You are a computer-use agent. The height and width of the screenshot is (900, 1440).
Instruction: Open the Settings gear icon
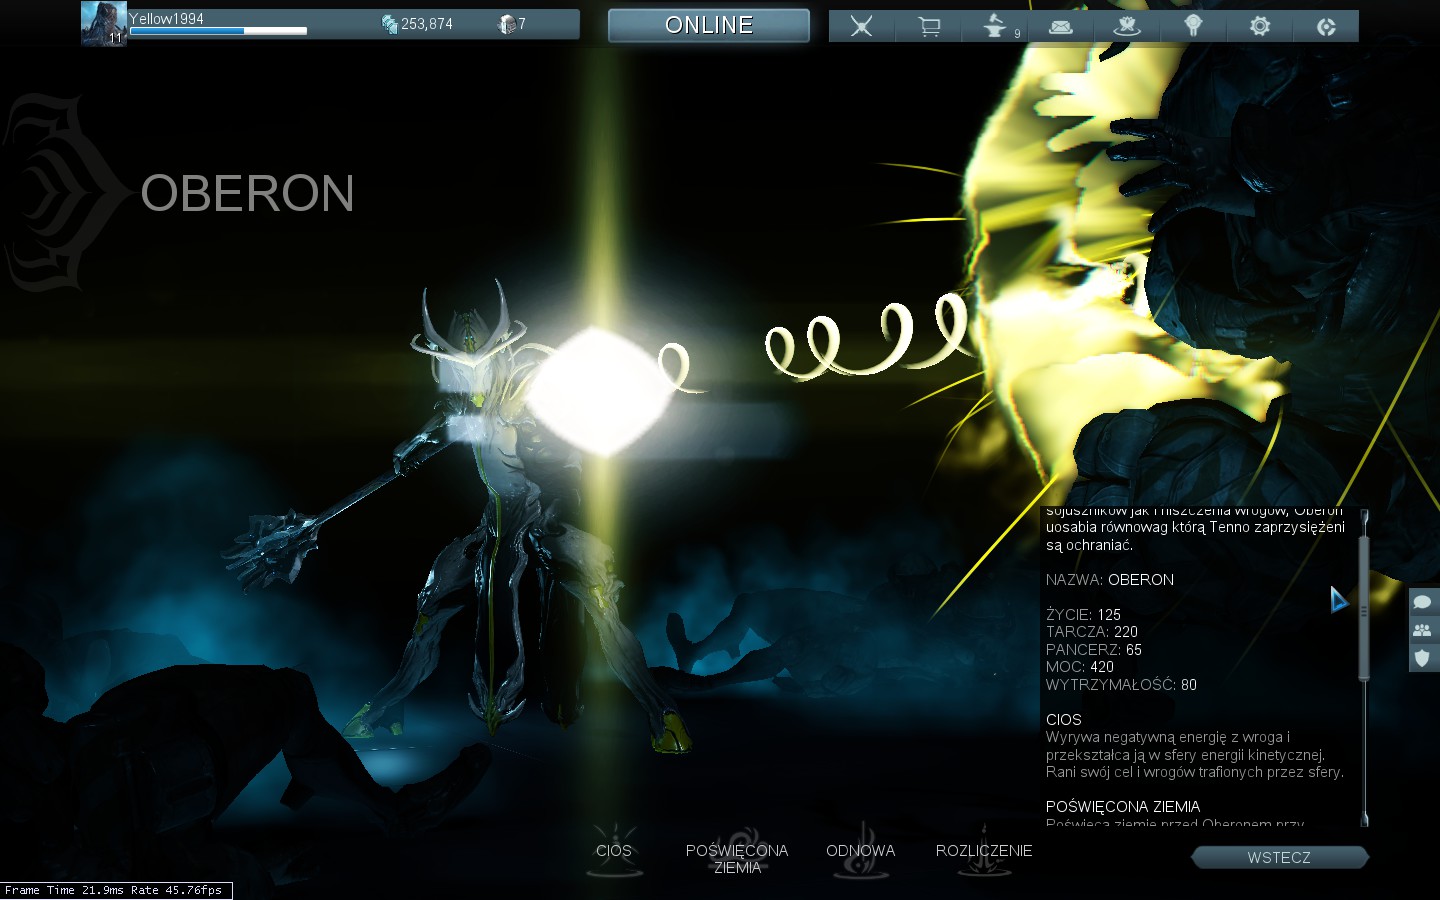(1260, 26)
